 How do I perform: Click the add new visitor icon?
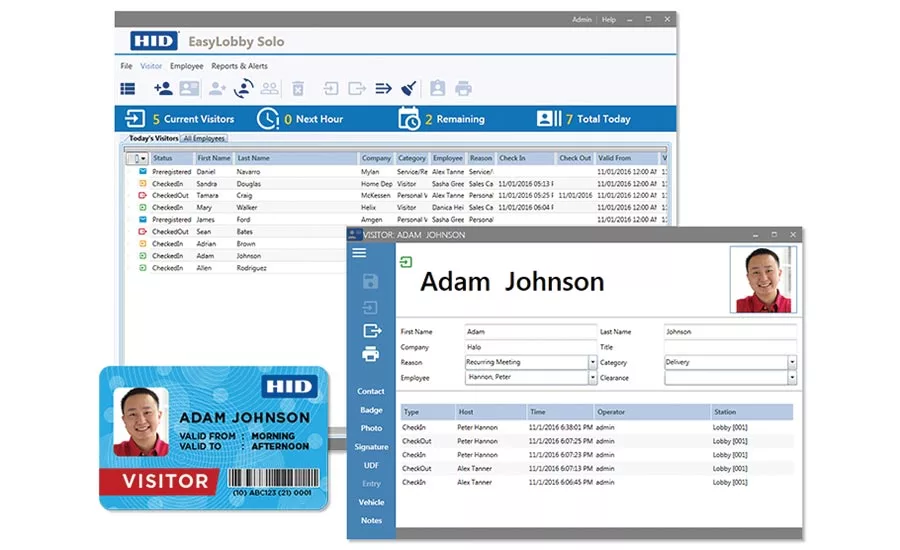pos(163,88)
